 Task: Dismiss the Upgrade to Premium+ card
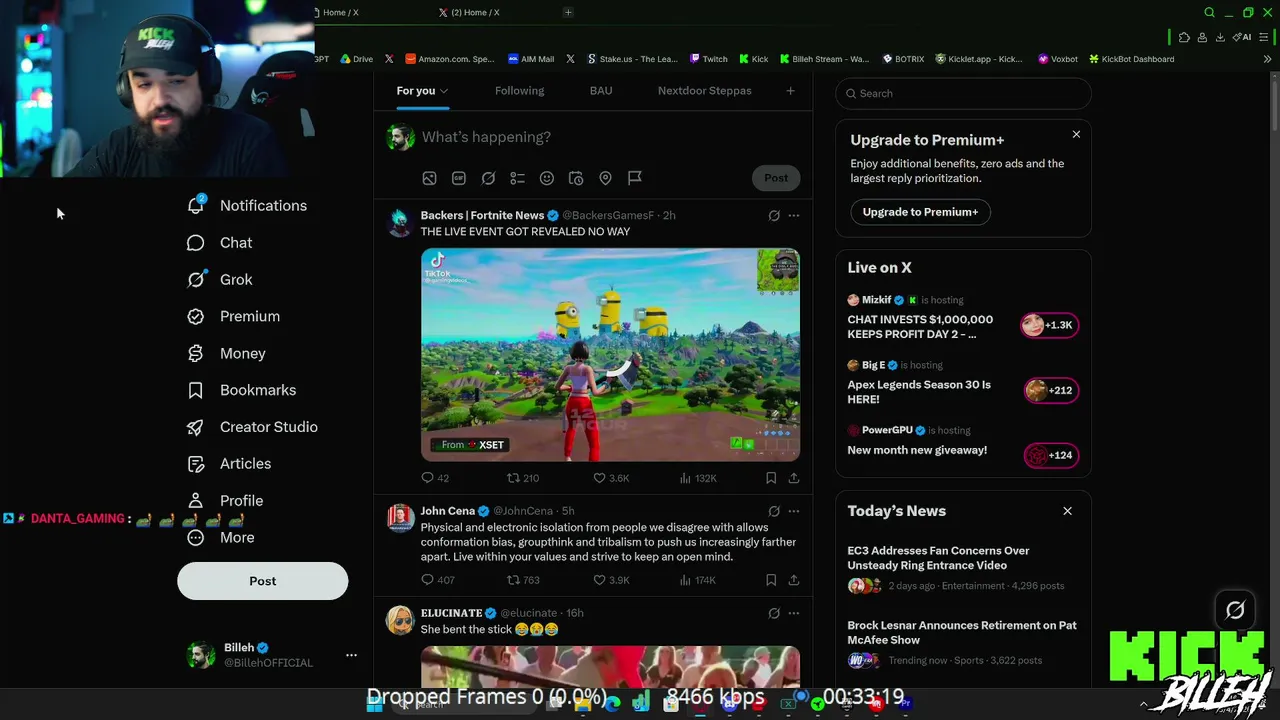(1076, 134)
